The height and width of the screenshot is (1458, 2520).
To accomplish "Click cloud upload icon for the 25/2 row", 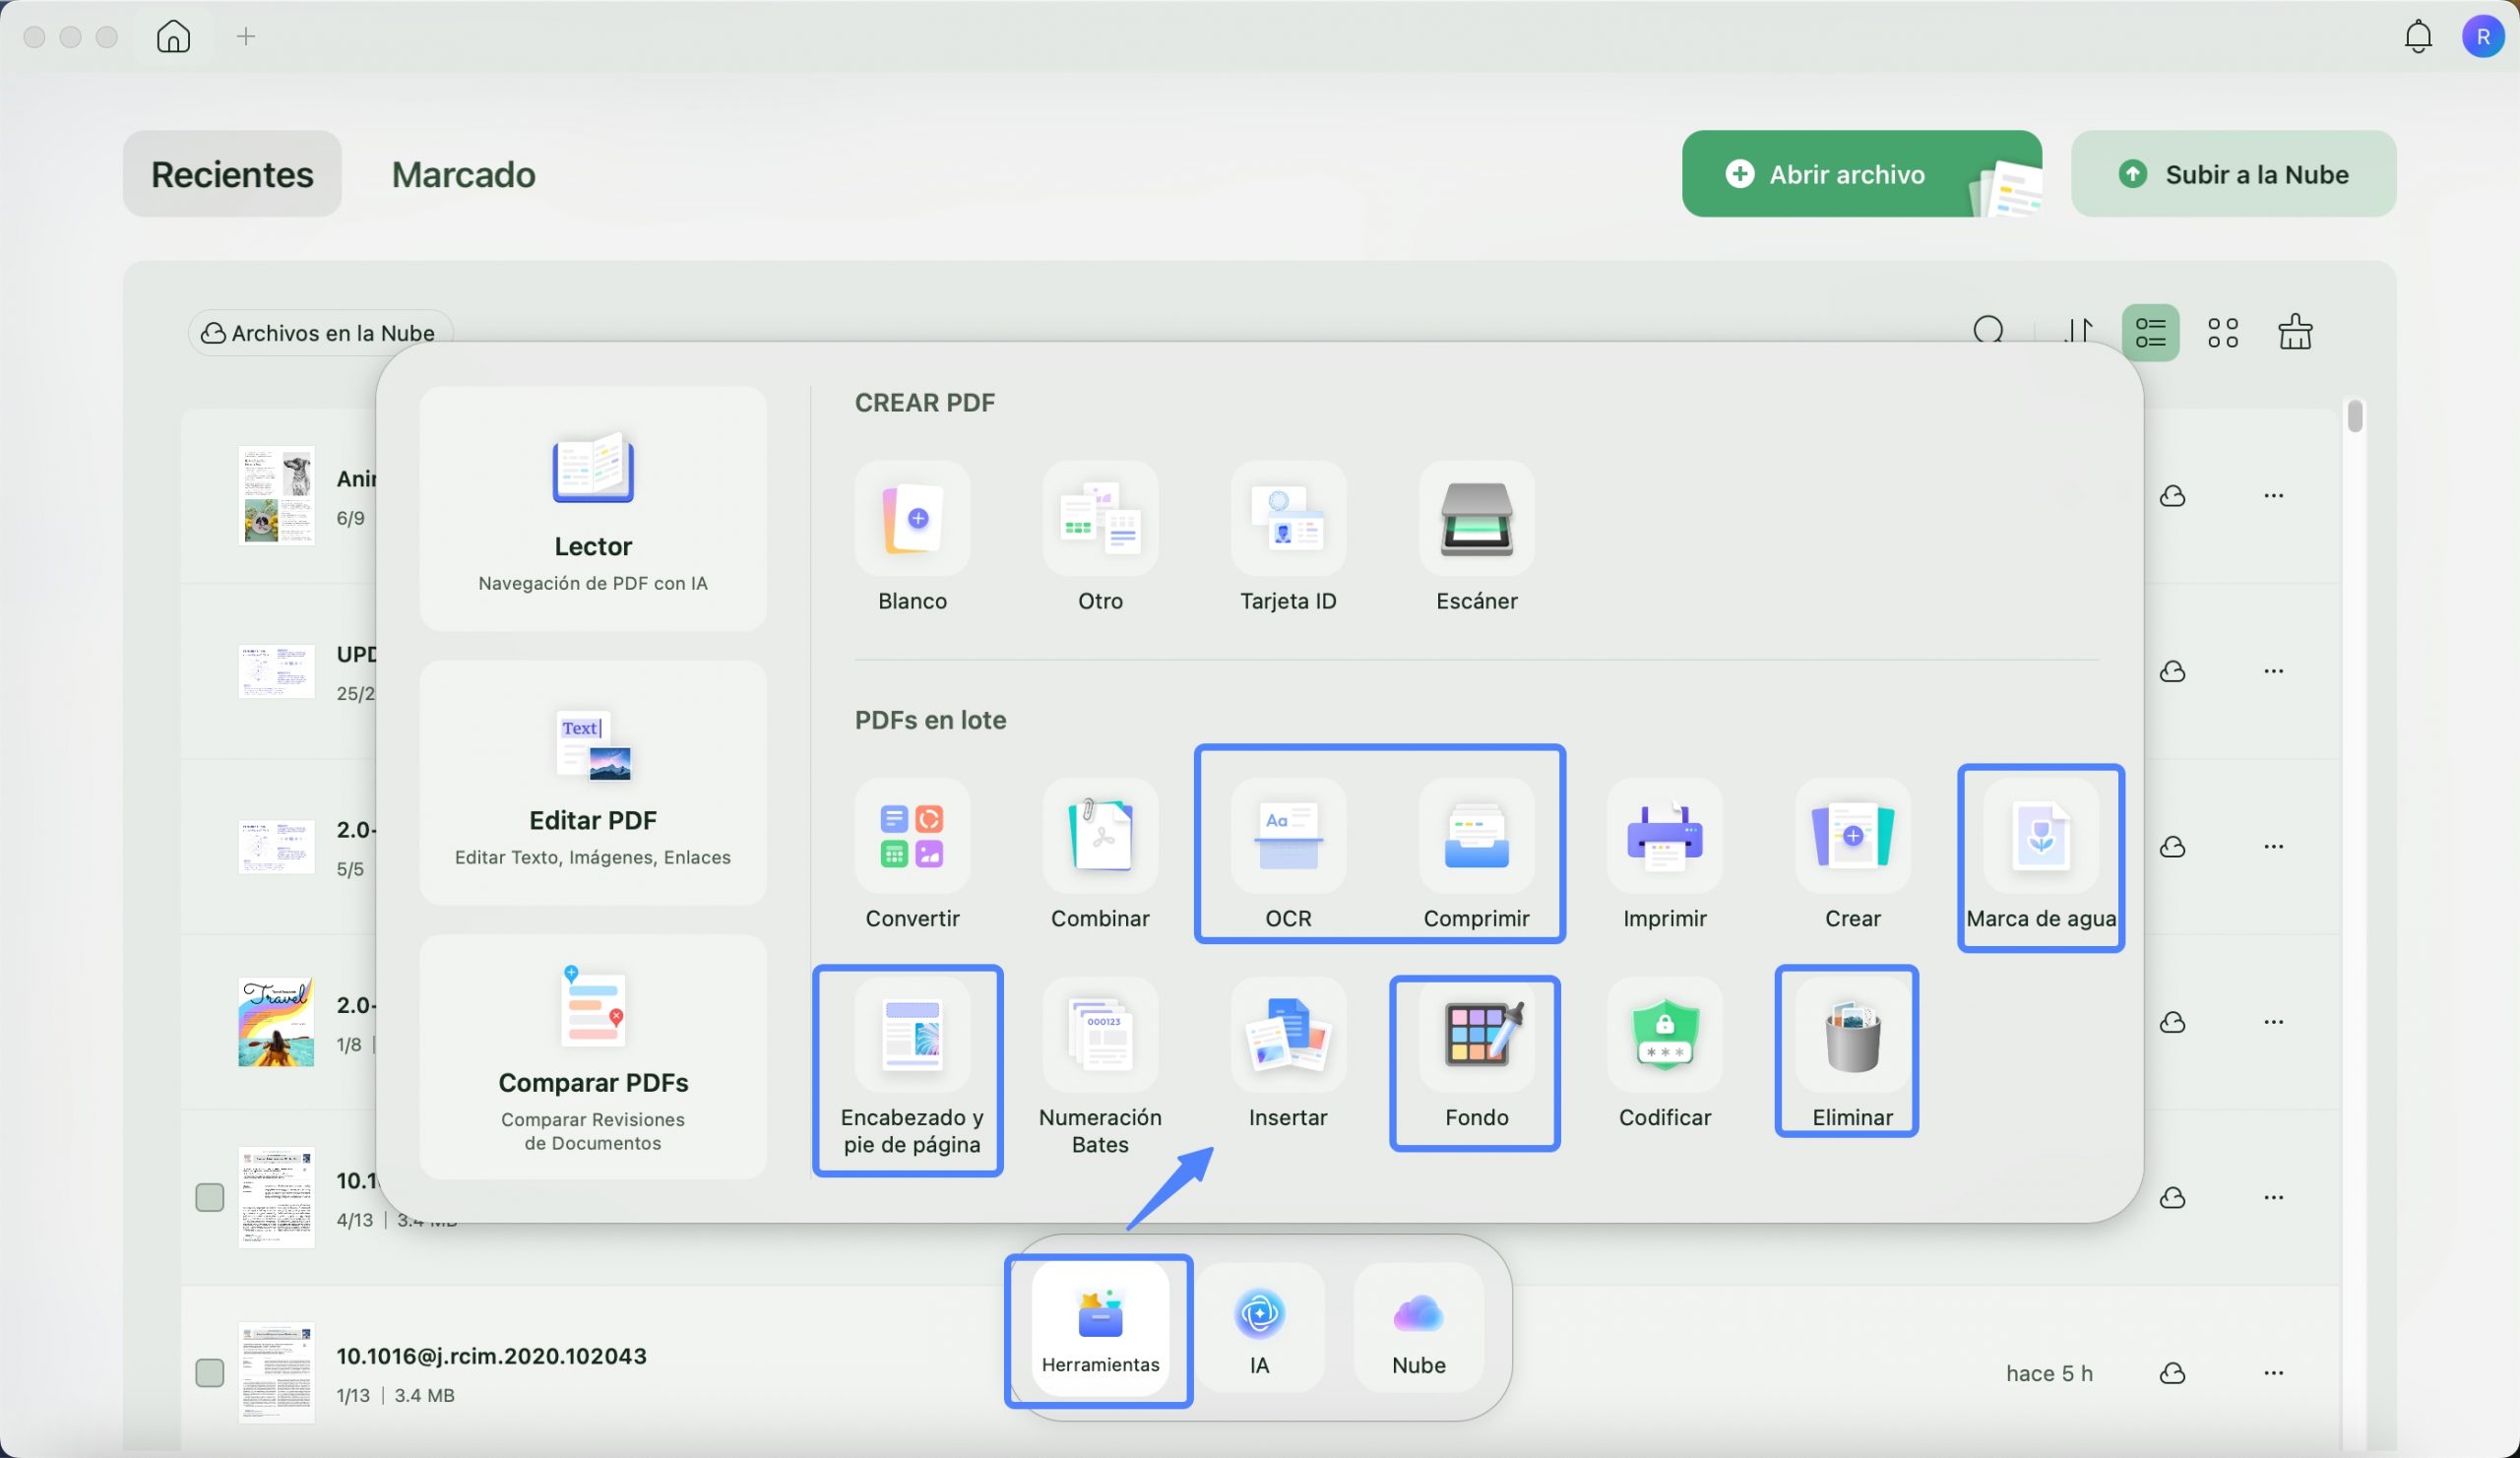I will 2172,671.
